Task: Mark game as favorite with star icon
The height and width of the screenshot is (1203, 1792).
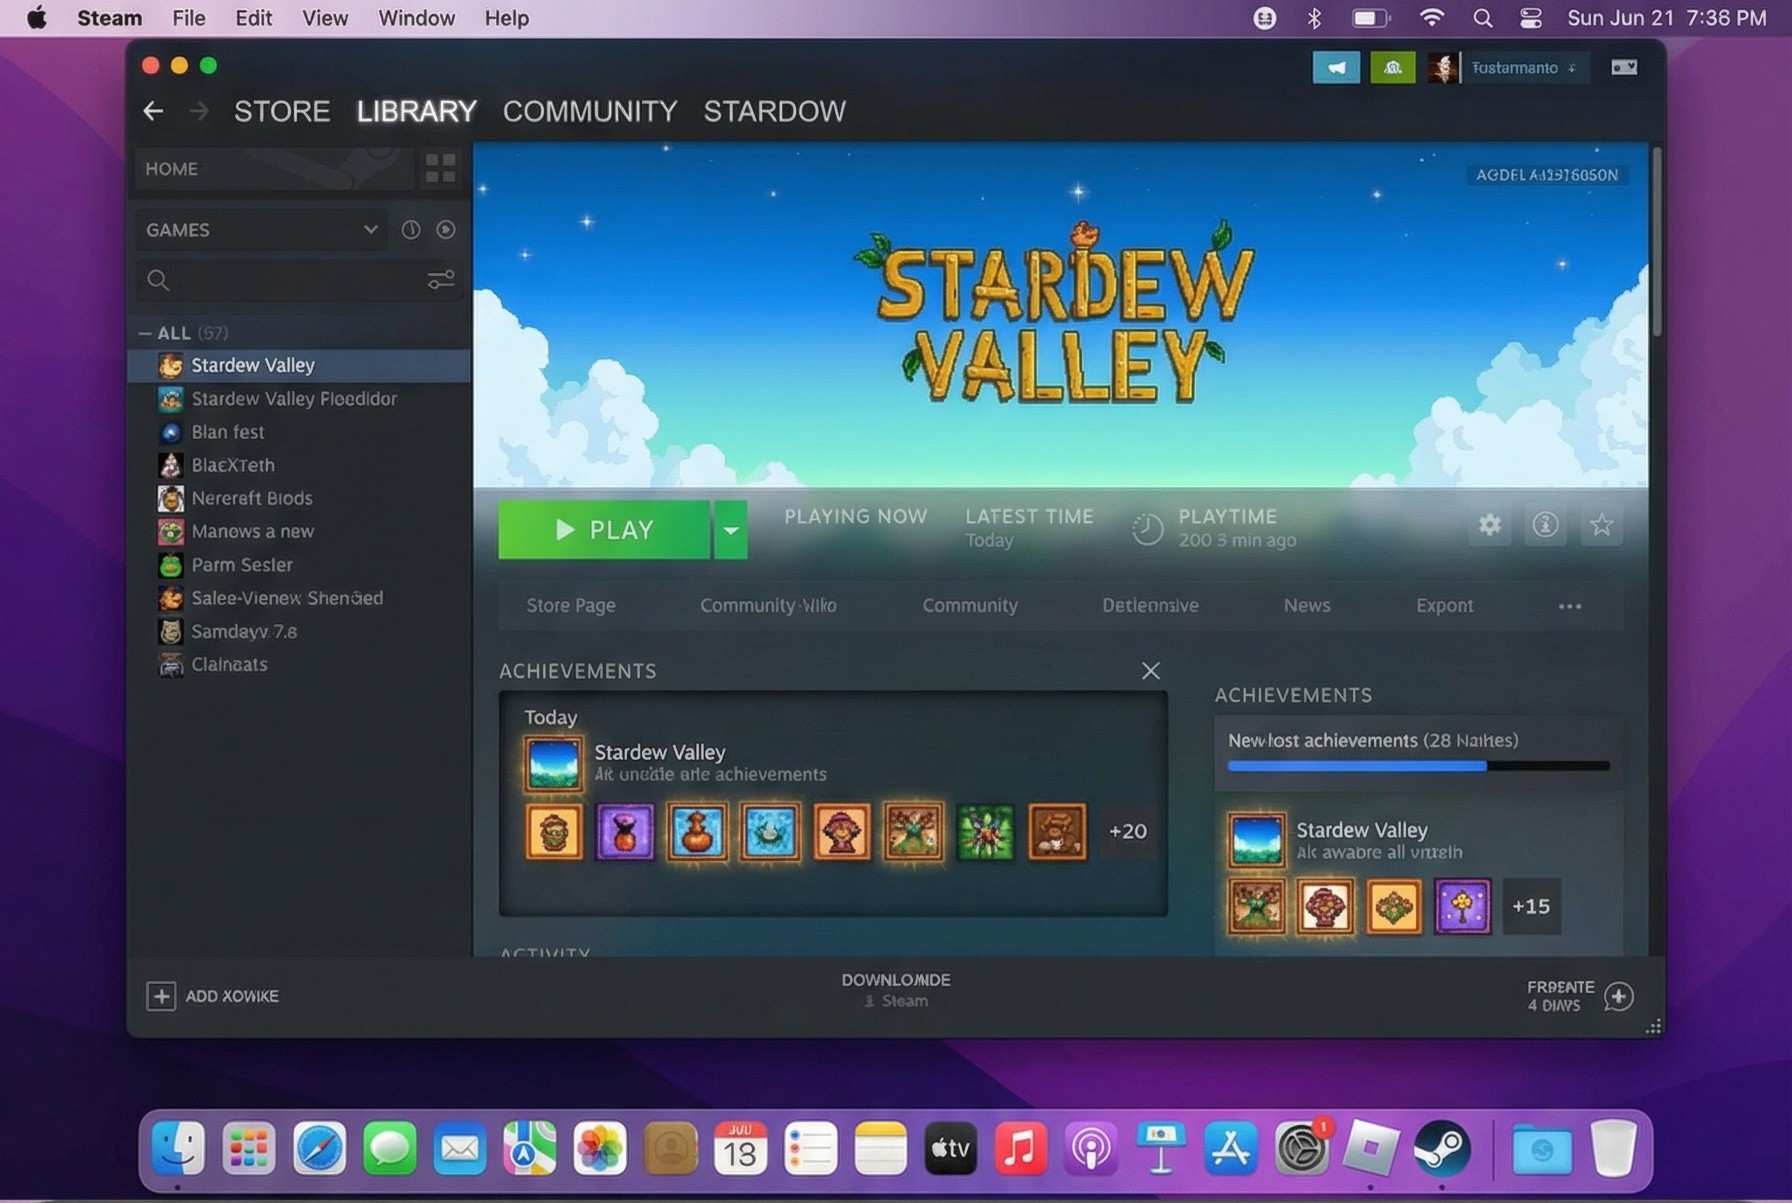Action: [x=1601, y=525]
